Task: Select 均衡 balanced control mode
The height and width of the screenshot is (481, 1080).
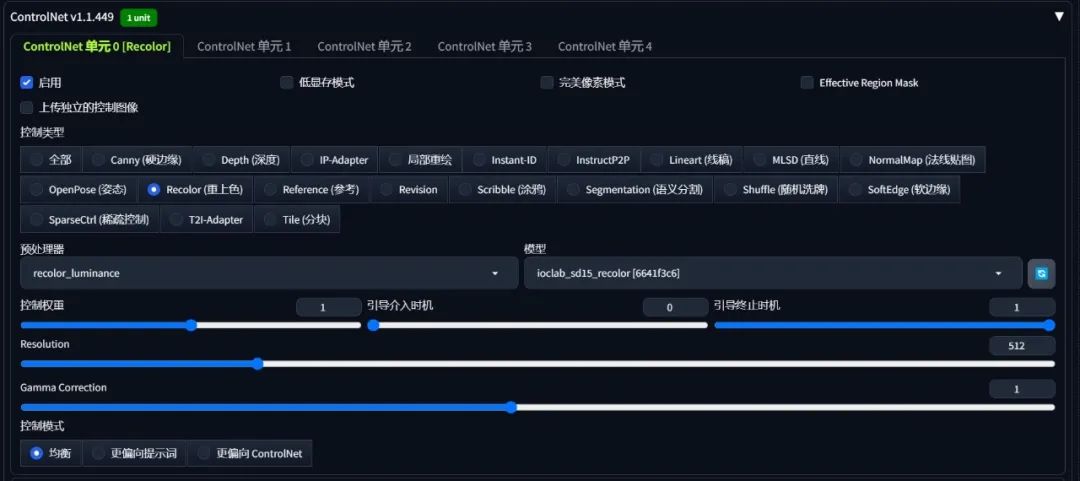Action: point(51,453)
